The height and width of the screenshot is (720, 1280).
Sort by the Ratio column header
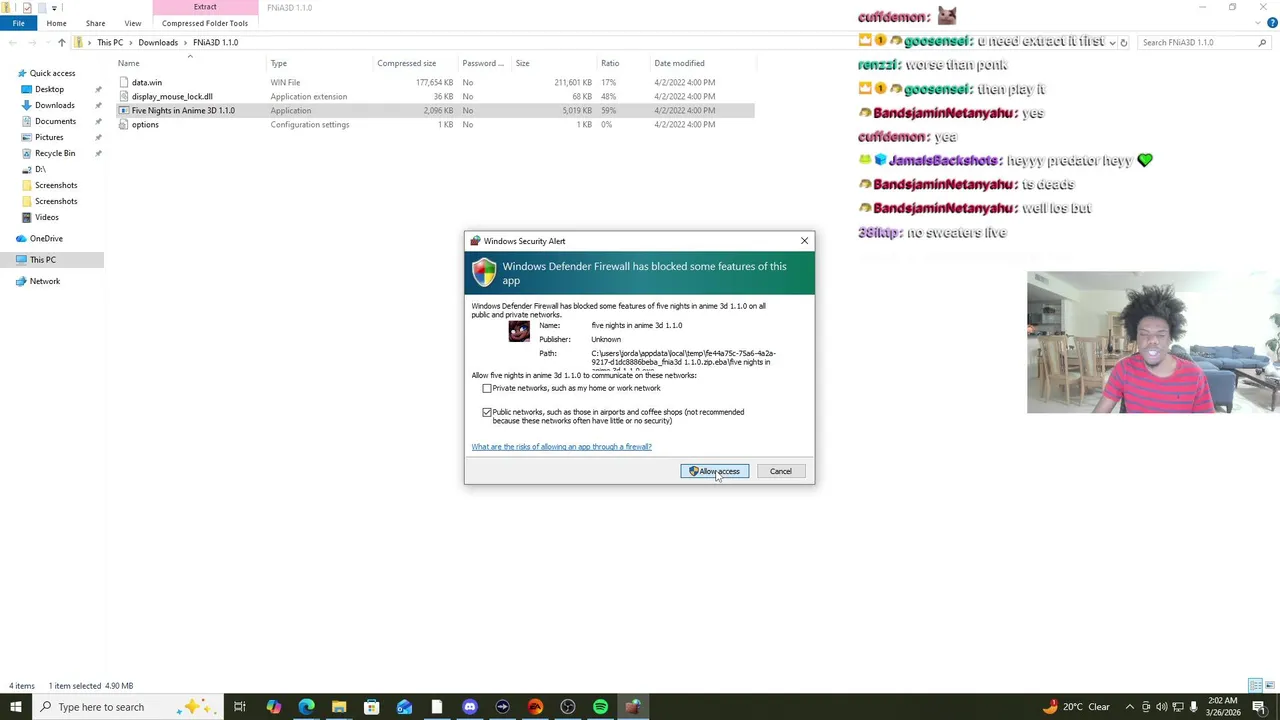[610, 63]
